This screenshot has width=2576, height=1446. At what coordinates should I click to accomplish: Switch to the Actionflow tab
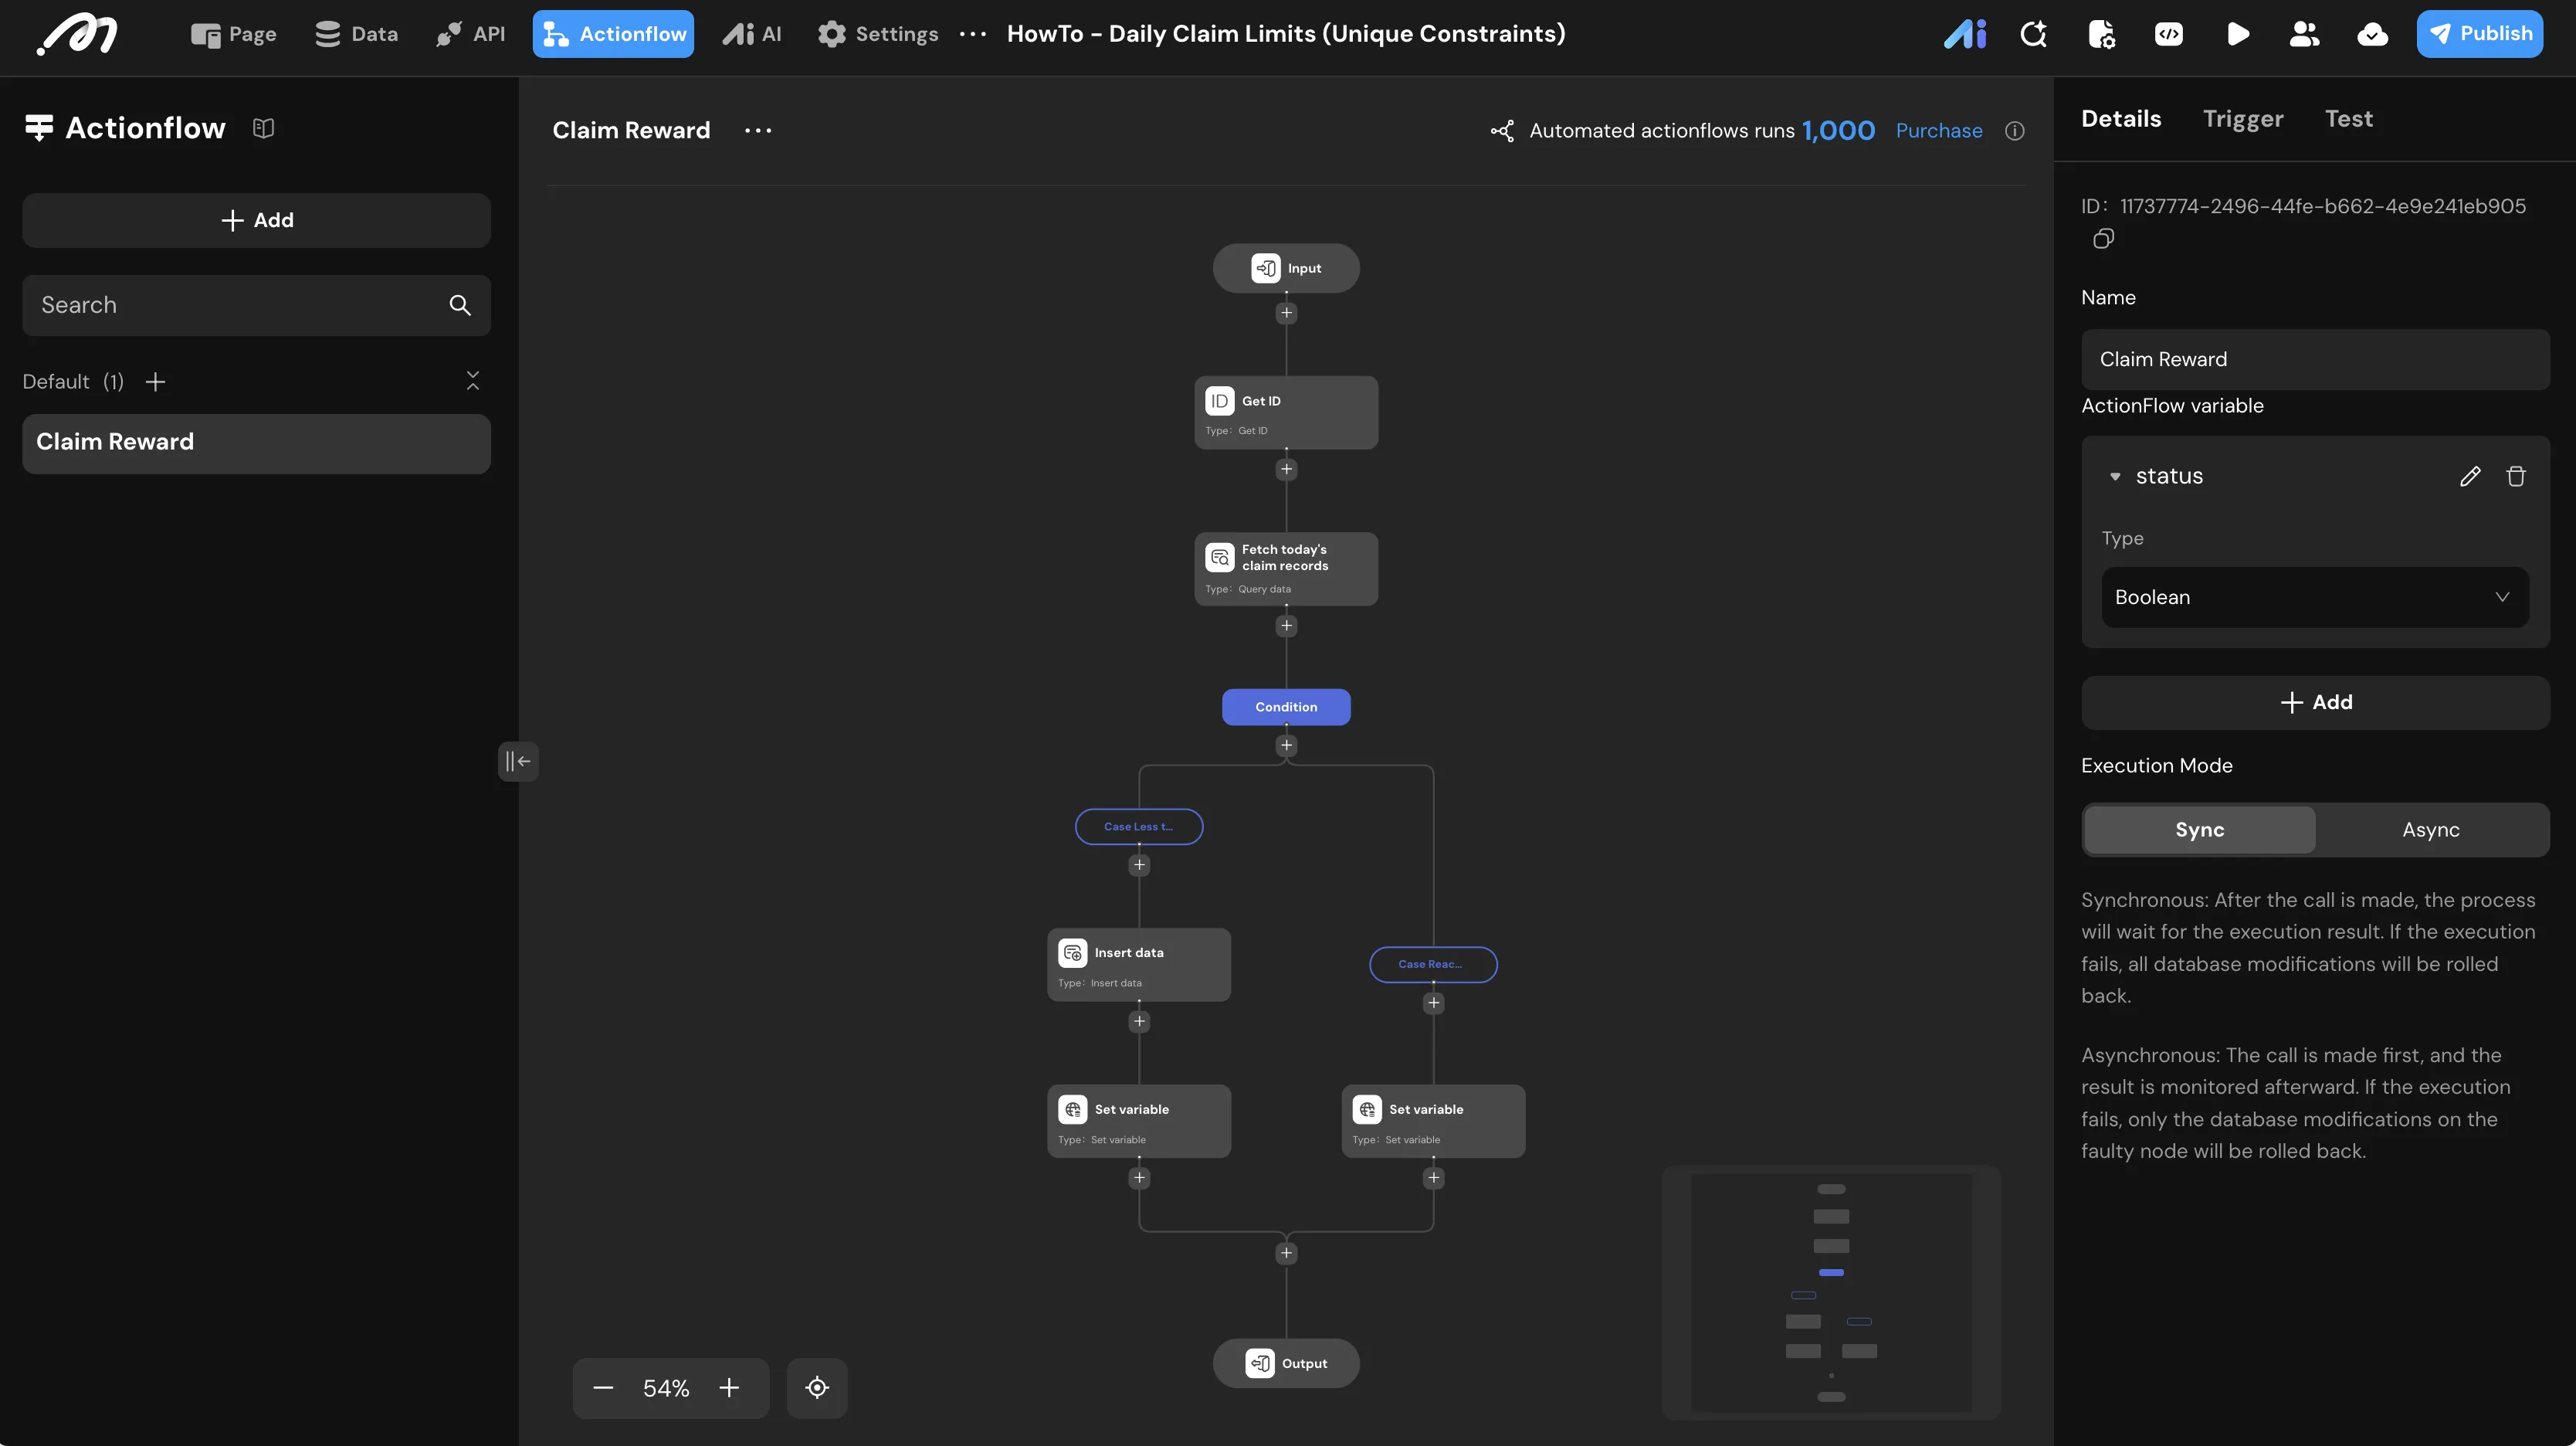(613, 34)
